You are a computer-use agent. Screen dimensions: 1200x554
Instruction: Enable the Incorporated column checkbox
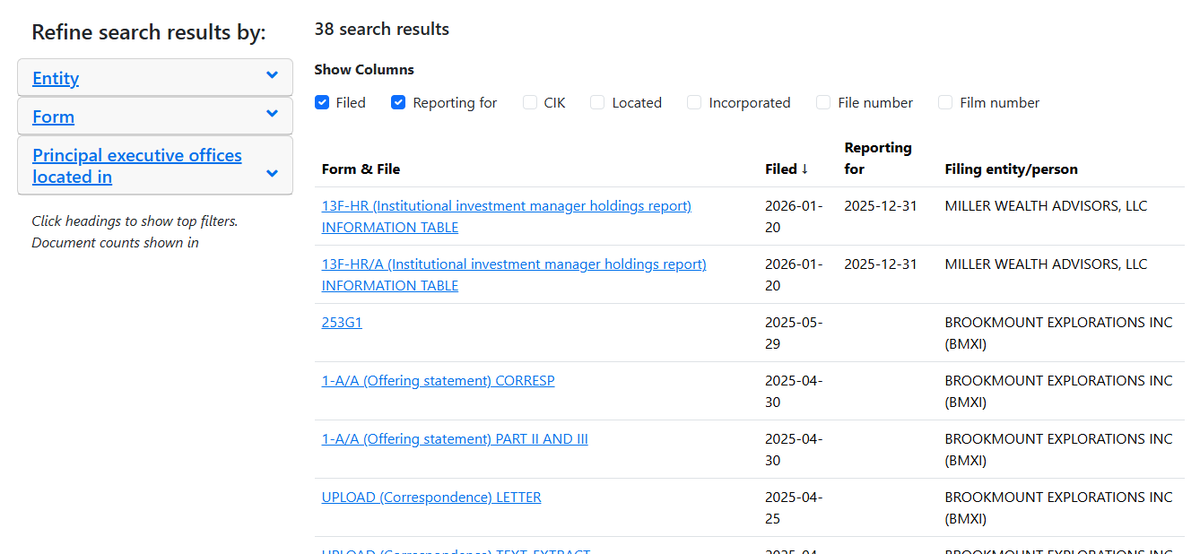[694, 102]
